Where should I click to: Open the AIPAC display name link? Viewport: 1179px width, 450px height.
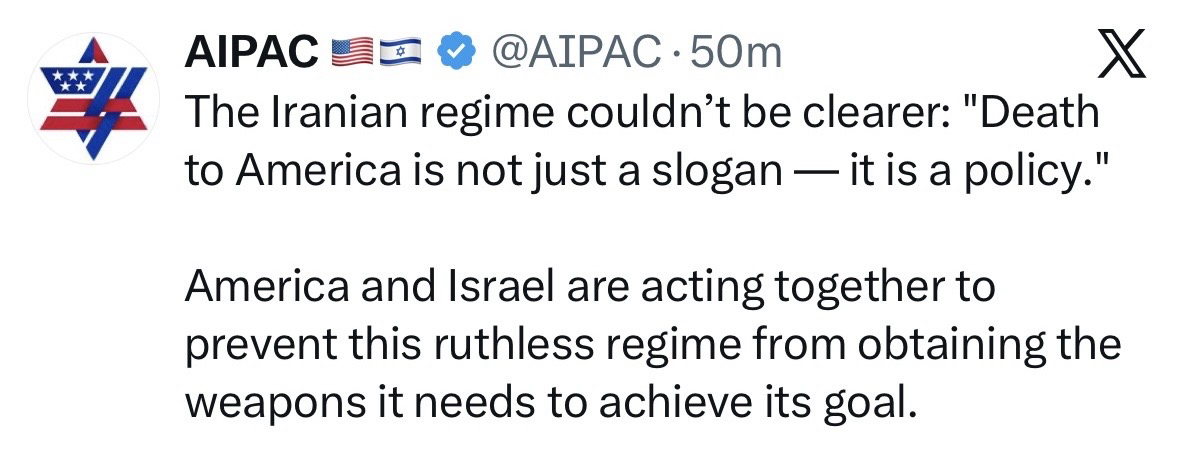pyautogui.click(x=250, y=51)
